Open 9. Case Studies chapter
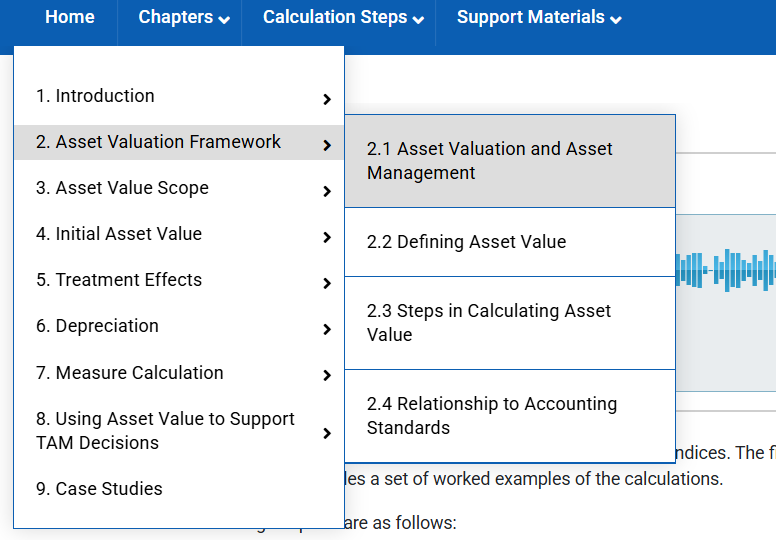 click(x=99, y=489)
